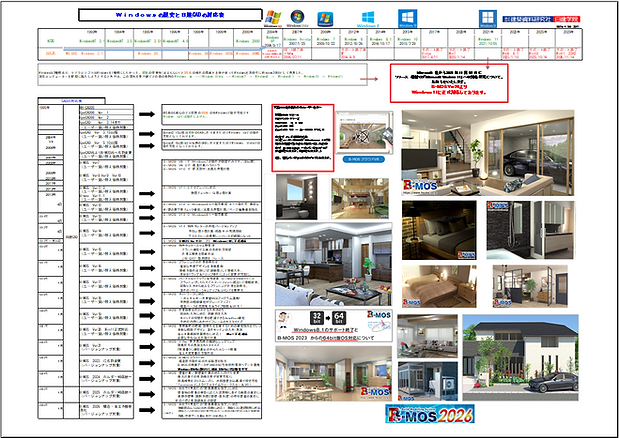This screenshot has width=619, height=438.
Task: Select the MS-DOS Windows 3.1 cell
Action: (x=84, y=53)
